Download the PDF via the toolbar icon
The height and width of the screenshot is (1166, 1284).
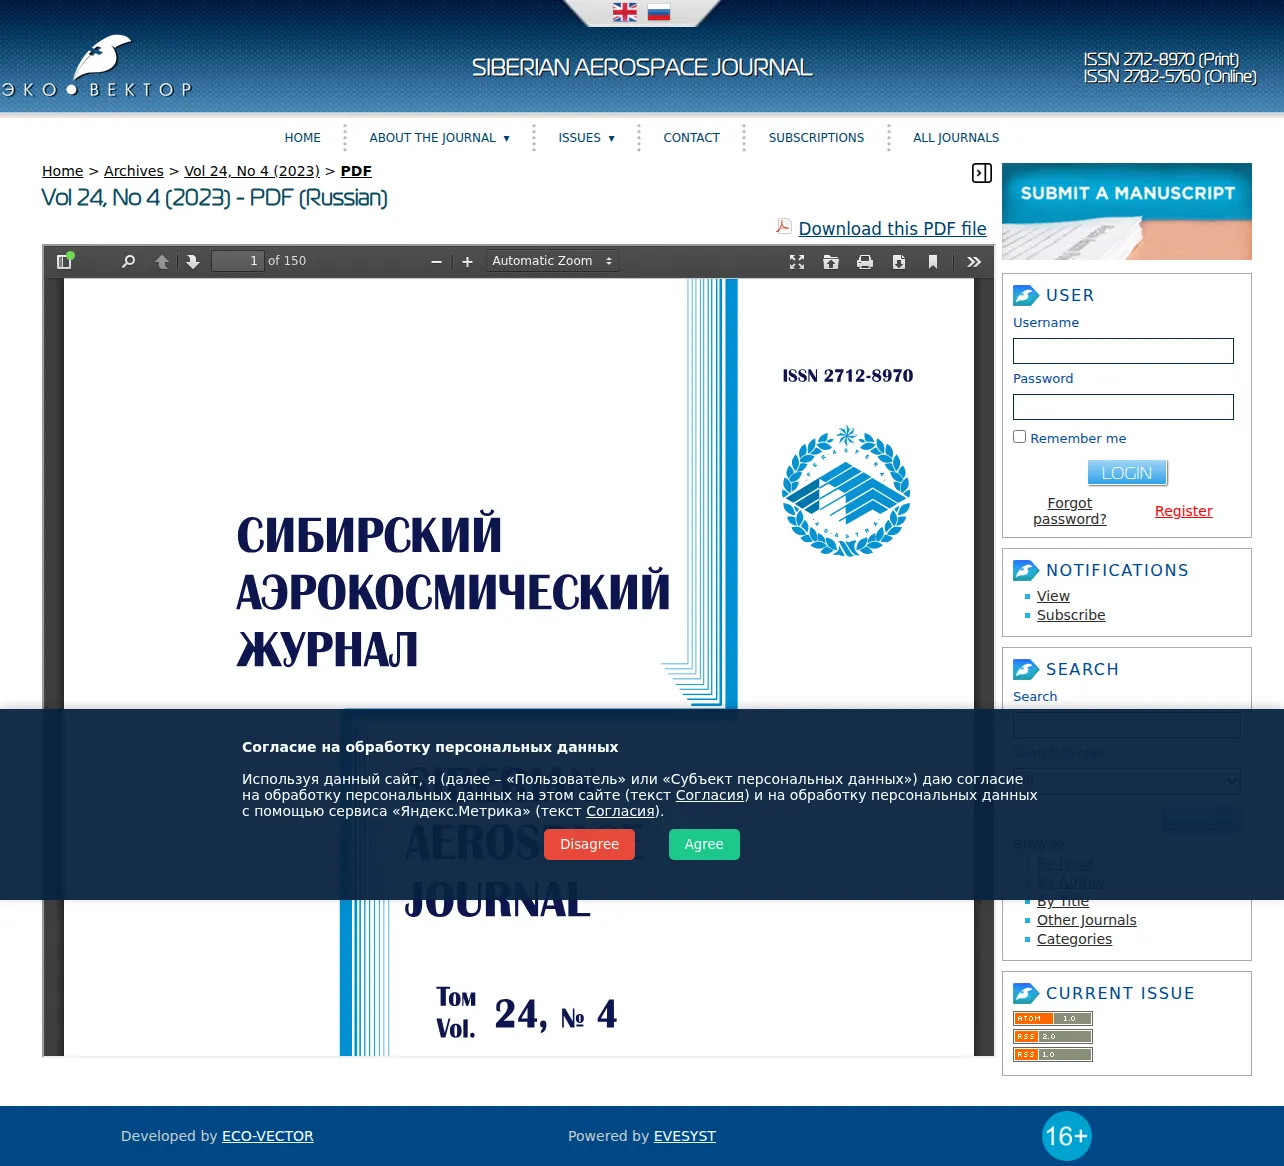[899, 261]
